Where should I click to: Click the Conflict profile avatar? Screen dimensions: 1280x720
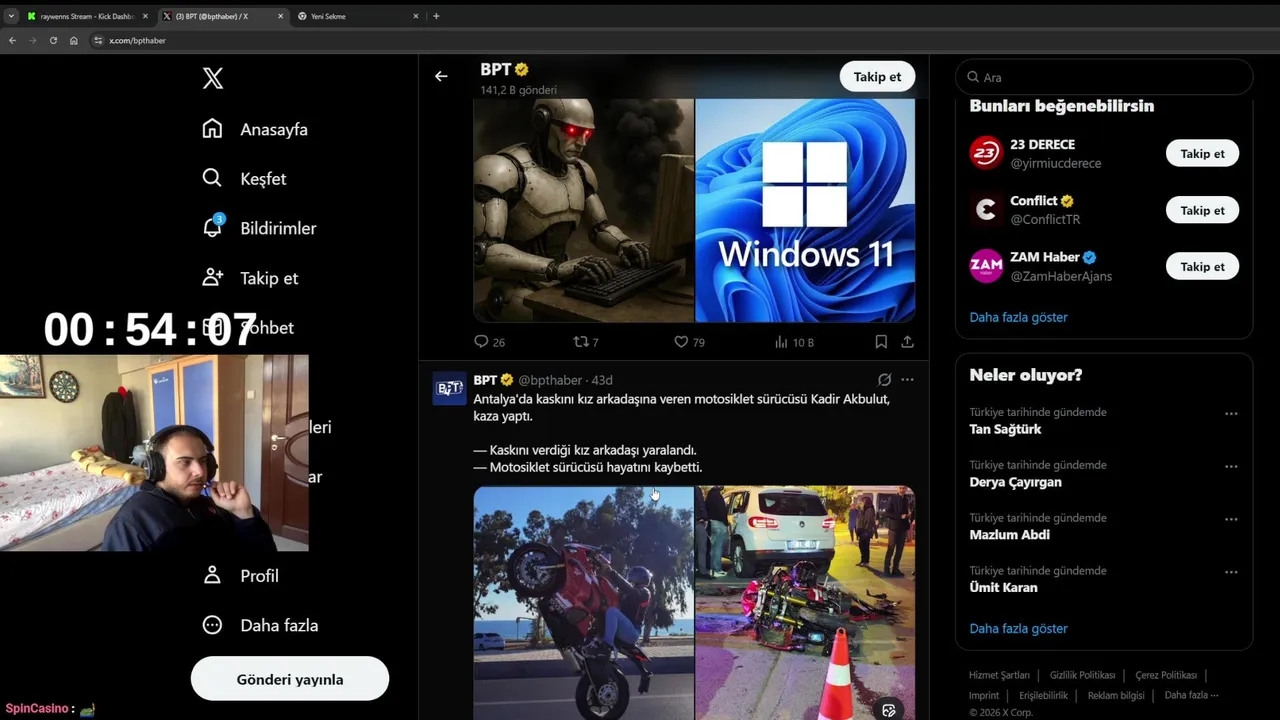pyautogui.click(x=986, y=210)
